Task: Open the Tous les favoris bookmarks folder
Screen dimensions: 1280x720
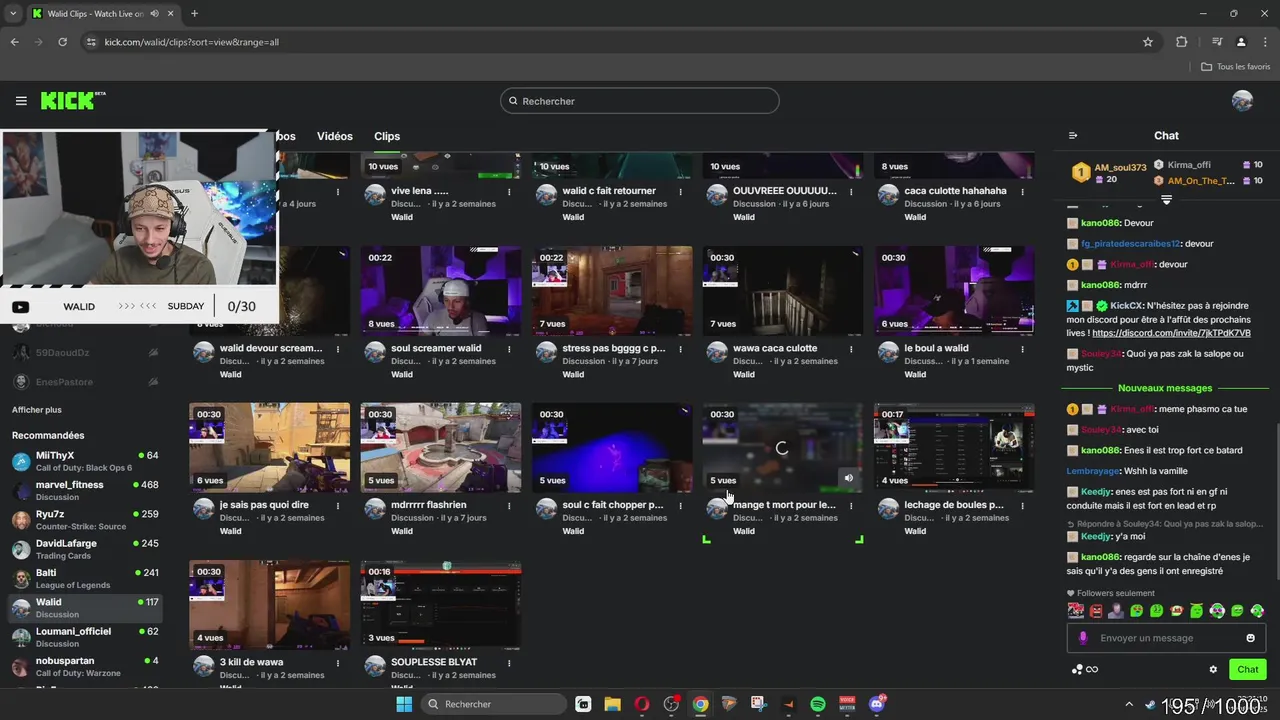Action: click(1236, 67)
